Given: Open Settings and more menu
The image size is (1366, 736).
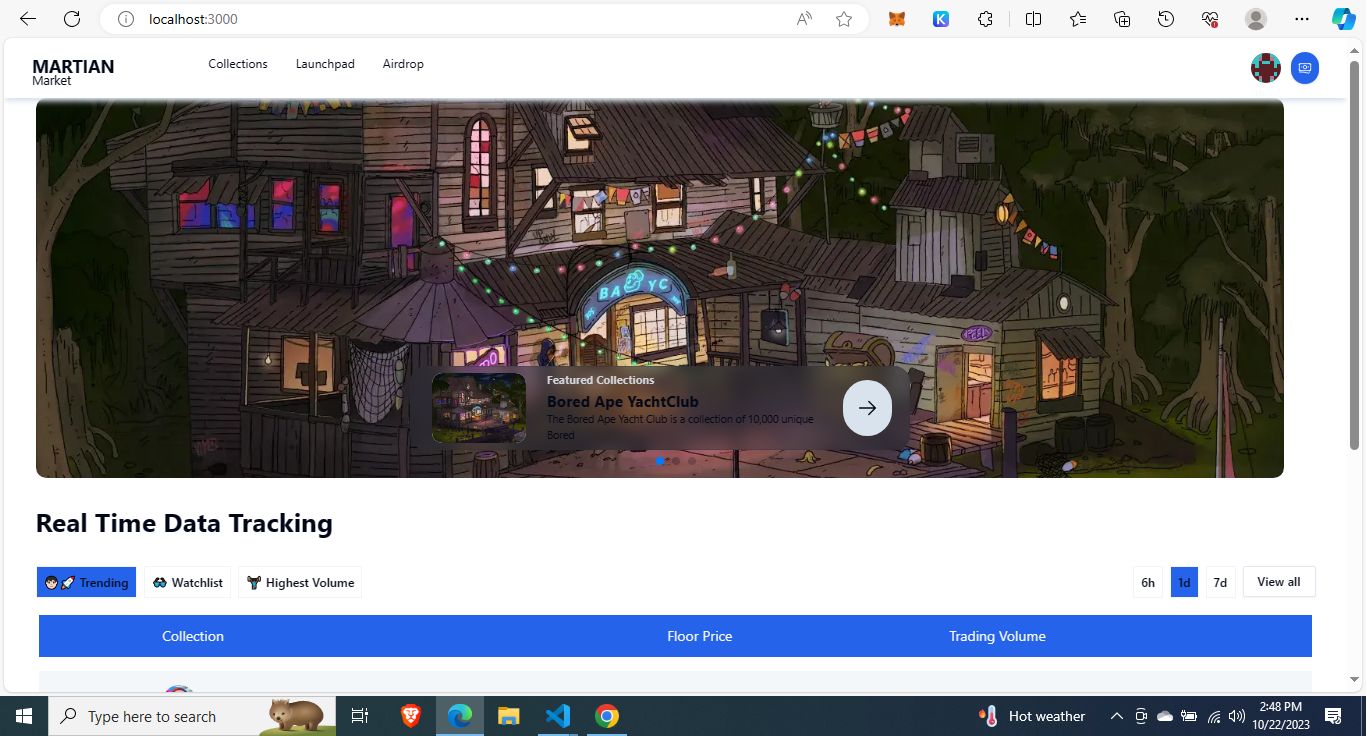Looking at the screenshot, I should click(1301, 19).
